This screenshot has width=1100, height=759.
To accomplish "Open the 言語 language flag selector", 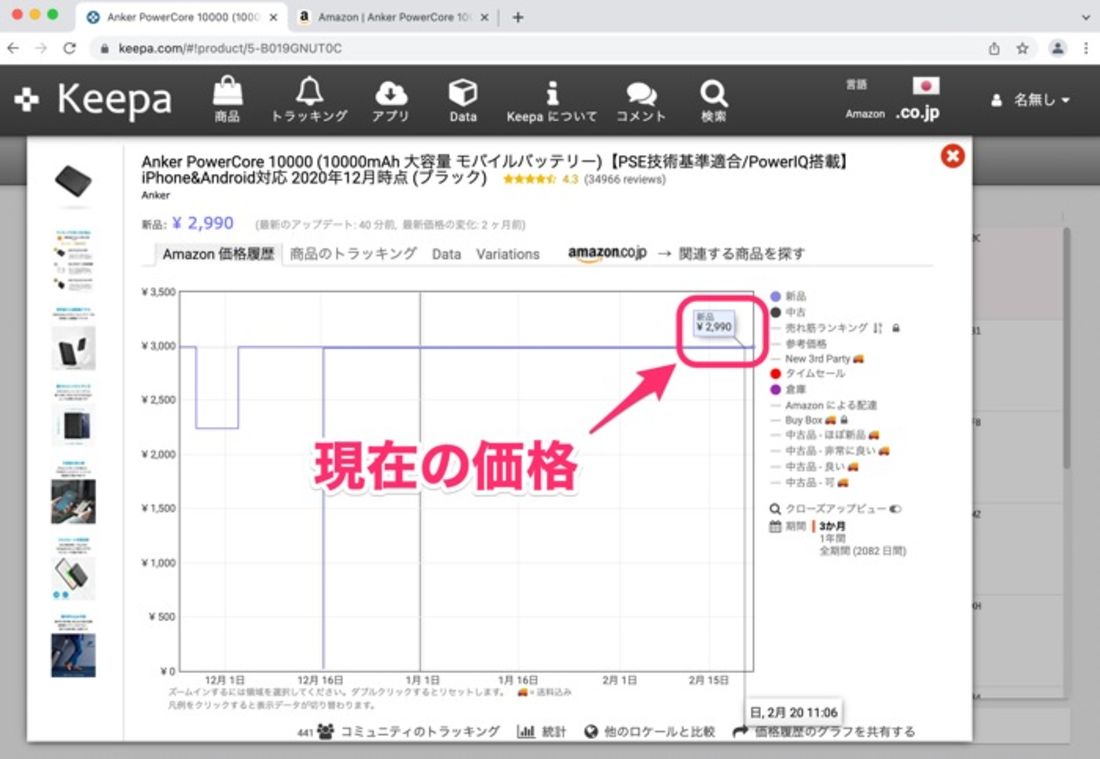I will (925, 86).
